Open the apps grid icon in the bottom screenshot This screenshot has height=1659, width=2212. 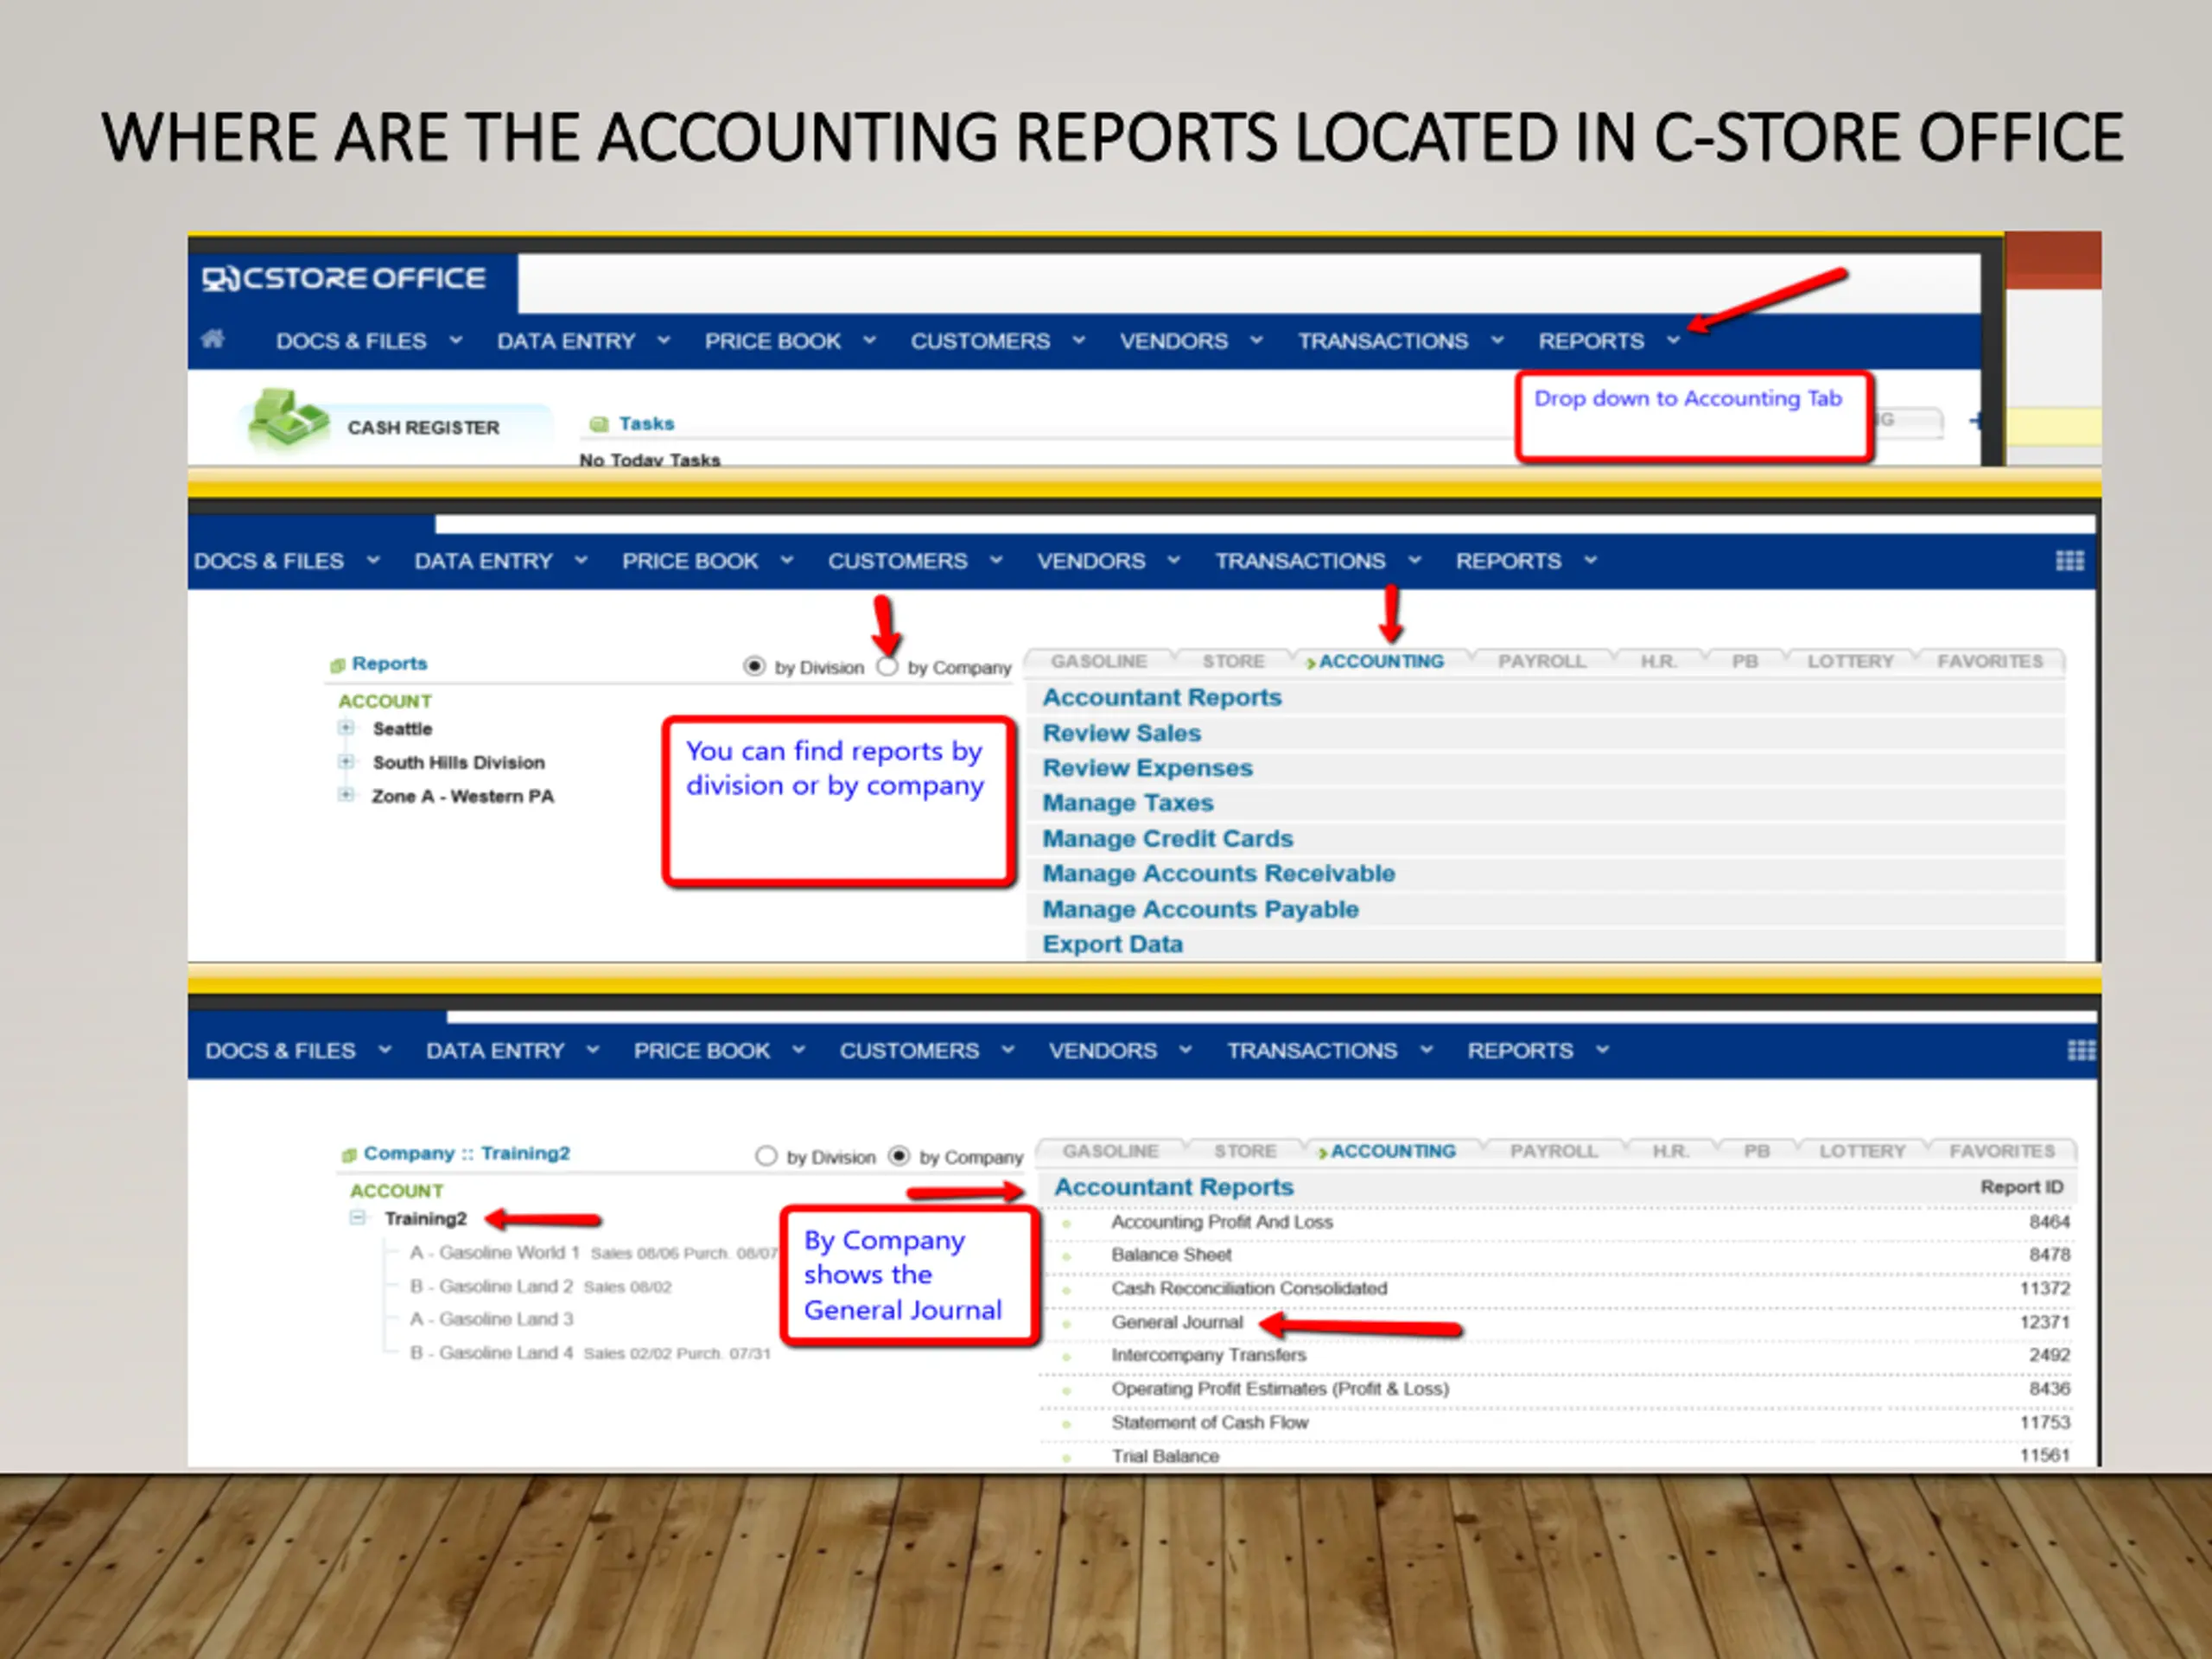tap(2081, 1050)
